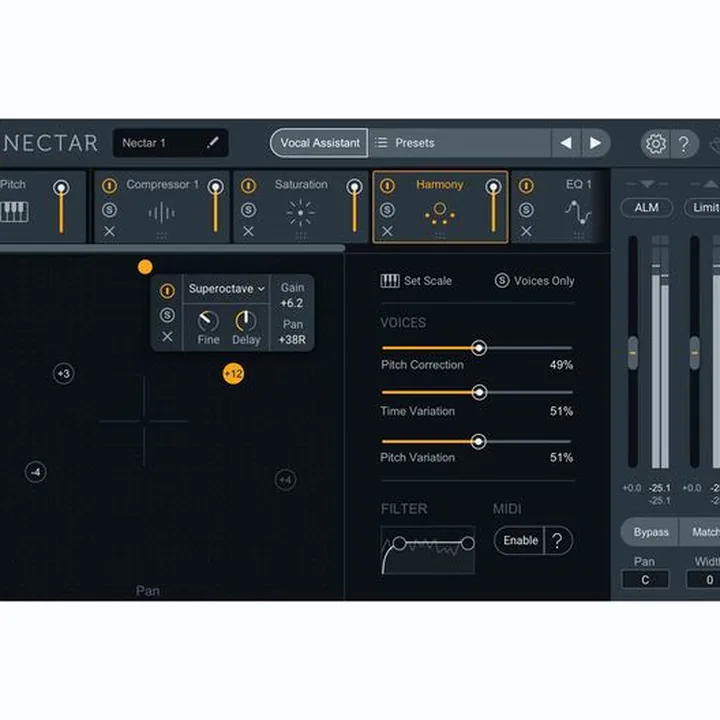Click the Fine tune knob
This screenshot has width=720, height=720.
coord(208,321)
